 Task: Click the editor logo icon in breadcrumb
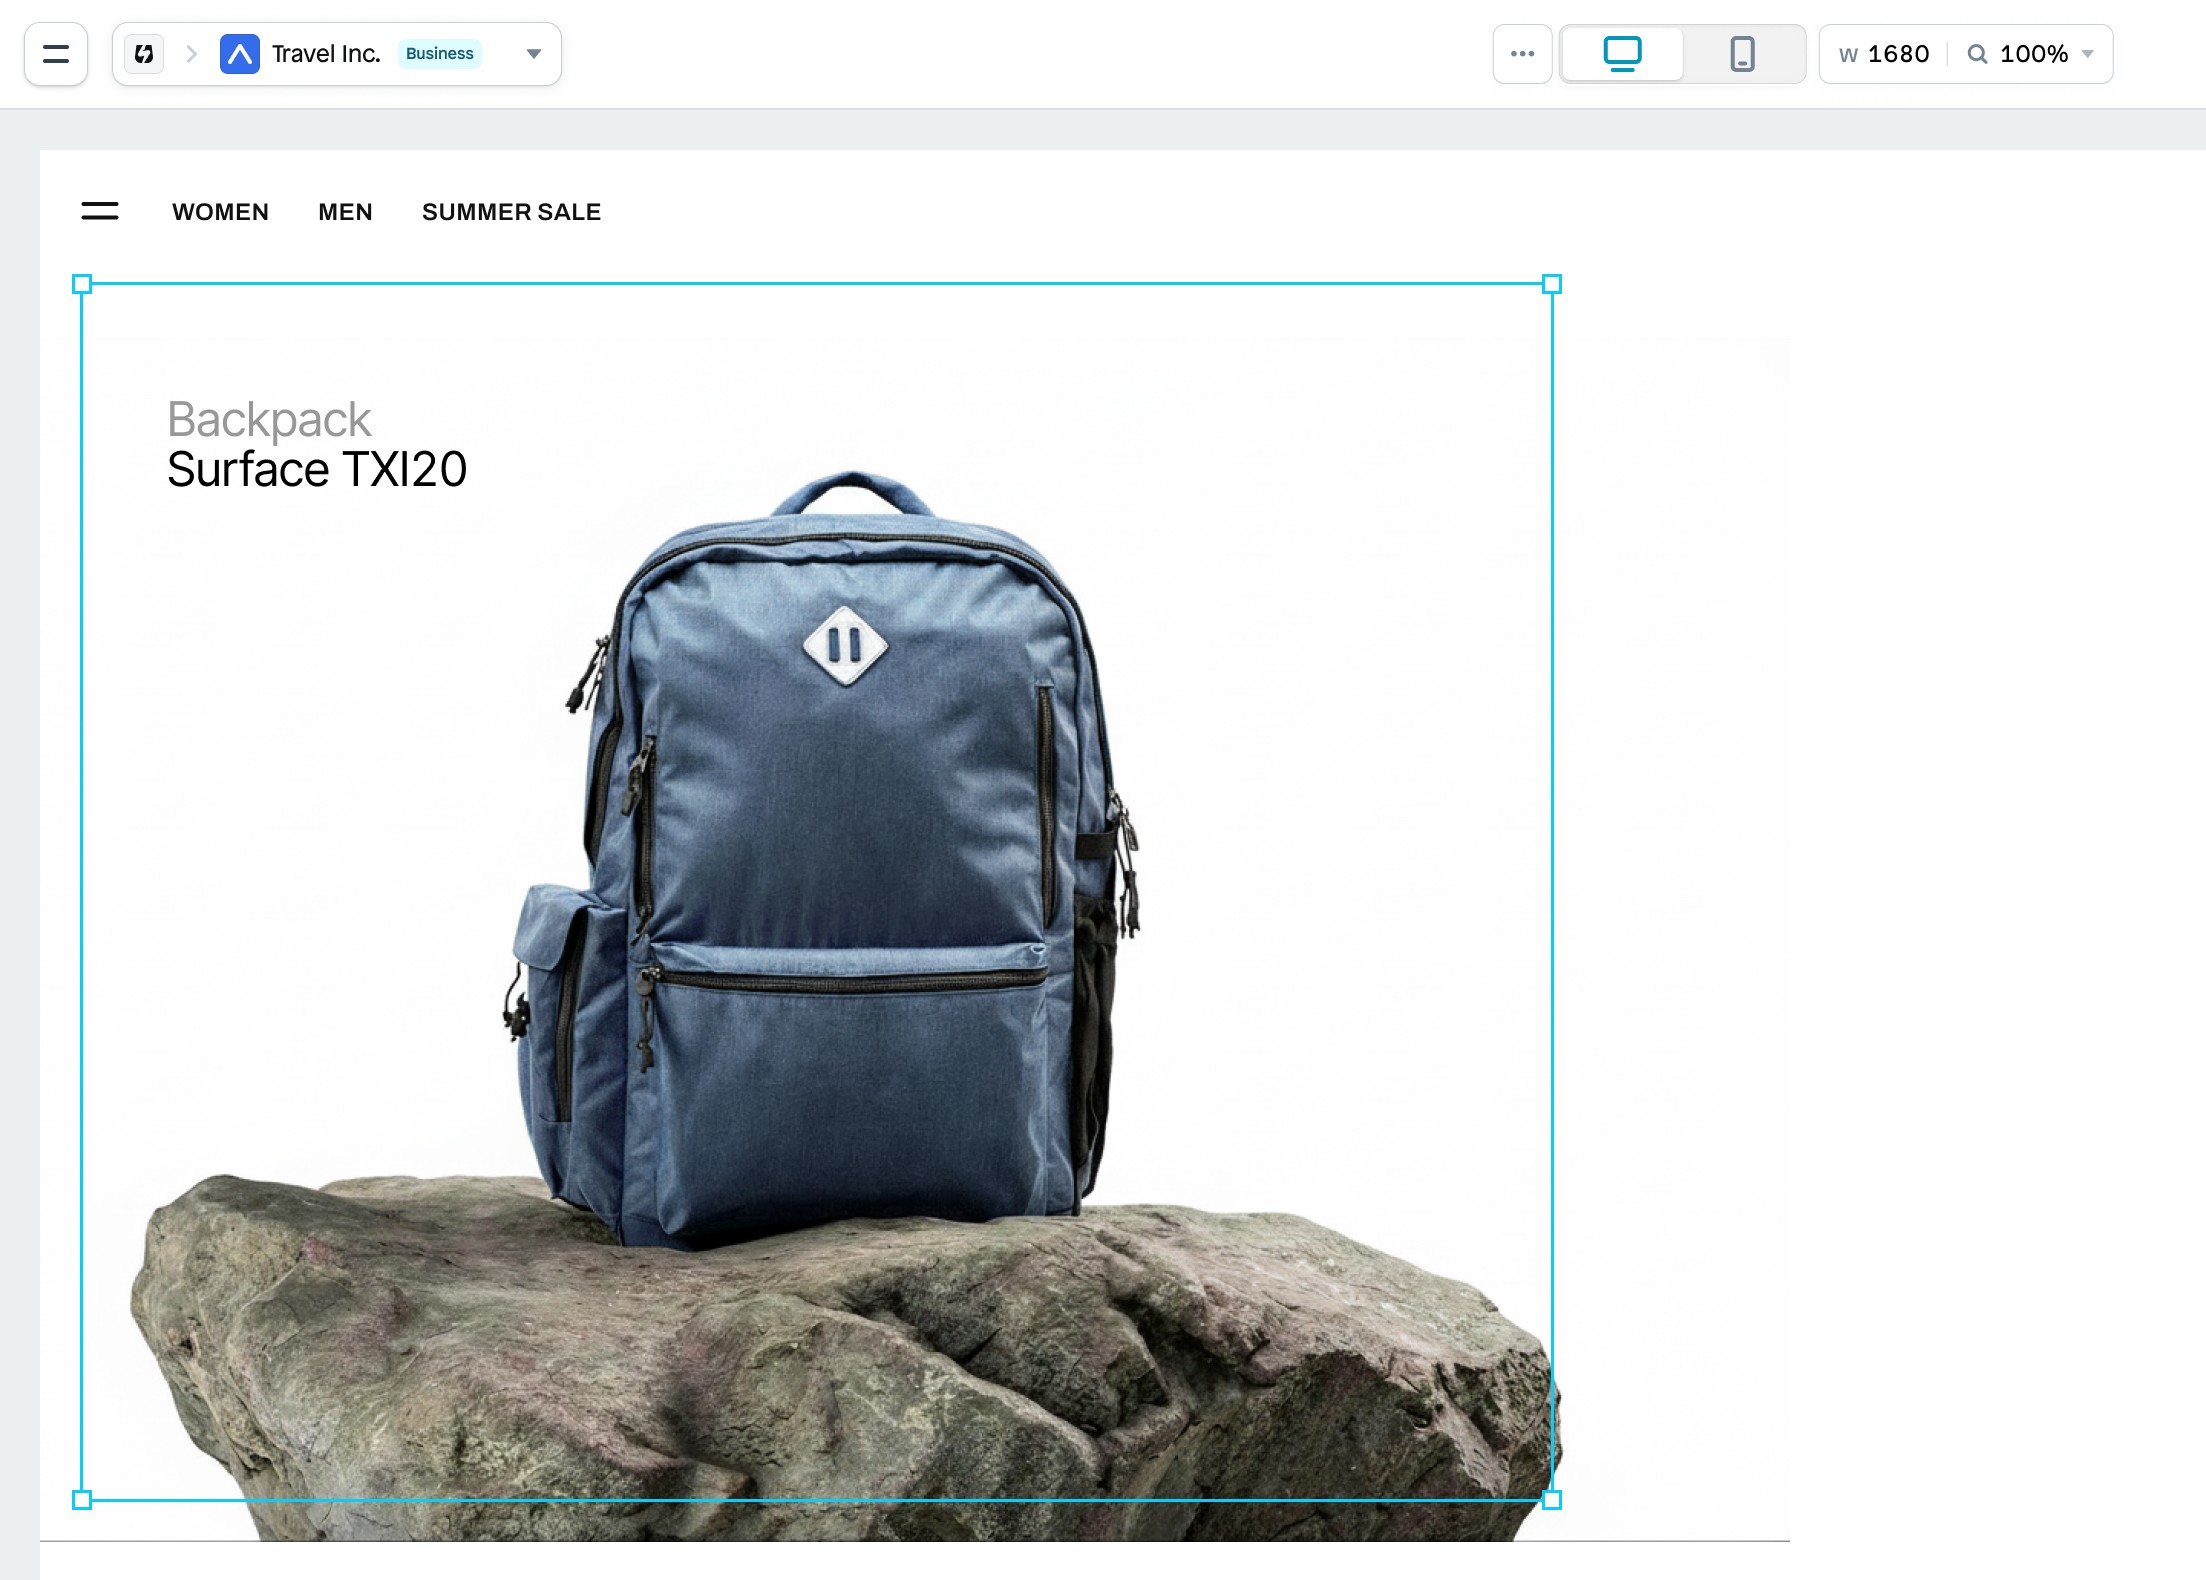click(144, 54)
